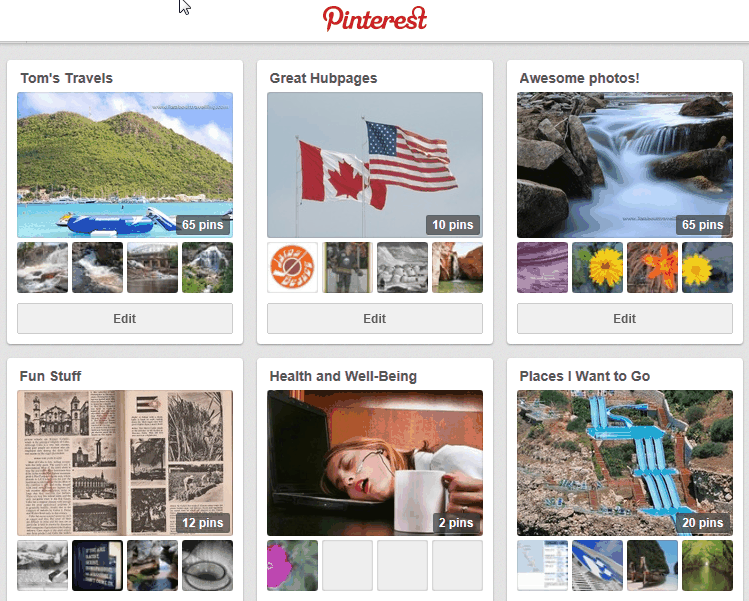The image size is (749, 601).
Task: Click the 65 pins badge on Tom's Travels
Action: point(204,225)
